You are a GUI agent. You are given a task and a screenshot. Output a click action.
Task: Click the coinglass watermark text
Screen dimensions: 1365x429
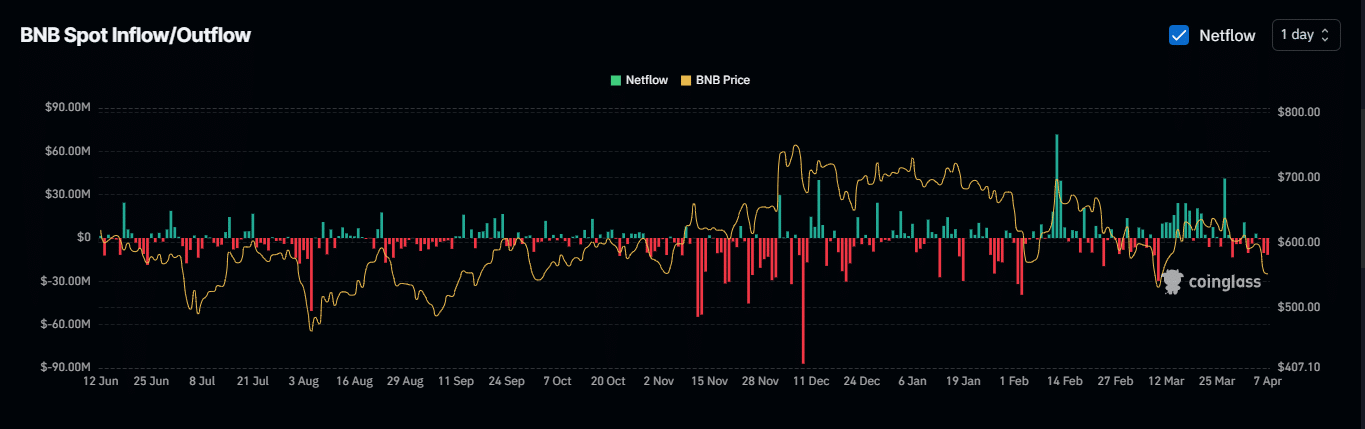tap(1224, 283)
